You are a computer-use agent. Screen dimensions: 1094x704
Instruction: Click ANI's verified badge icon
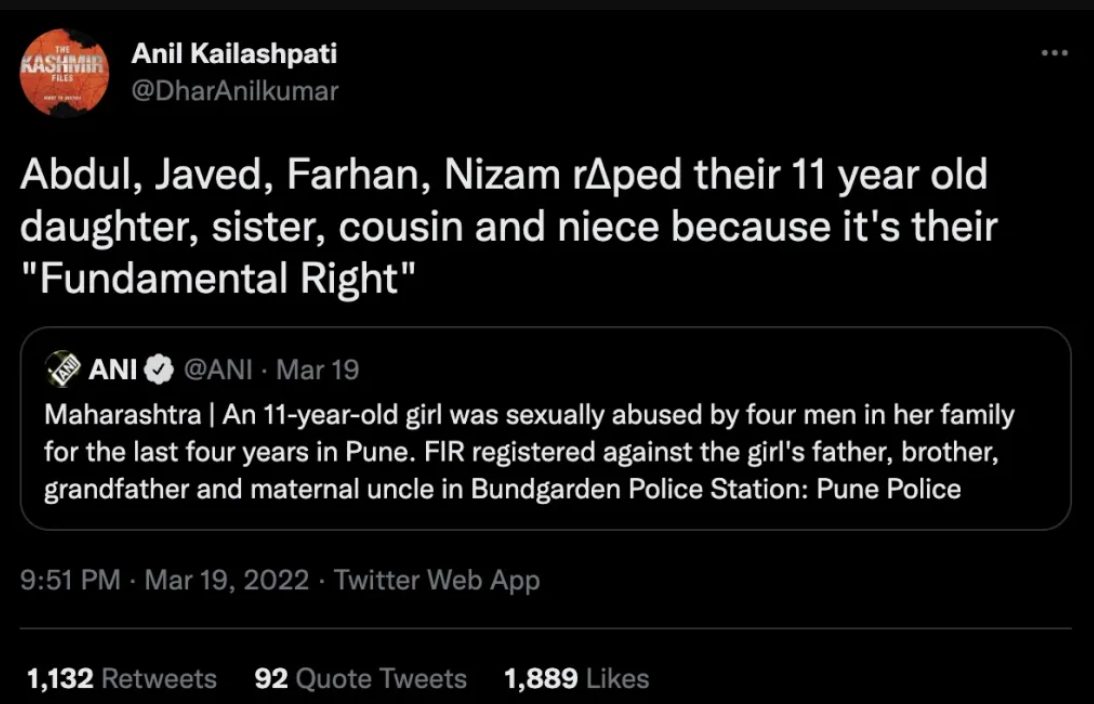point(159,370)
